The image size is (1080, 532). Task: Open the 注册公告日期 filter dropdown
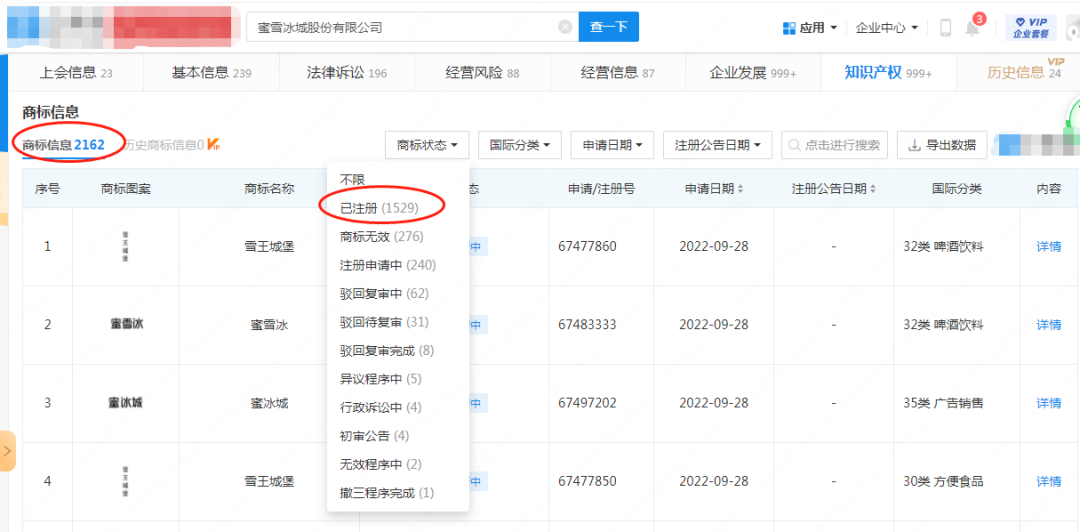(718, 145)
